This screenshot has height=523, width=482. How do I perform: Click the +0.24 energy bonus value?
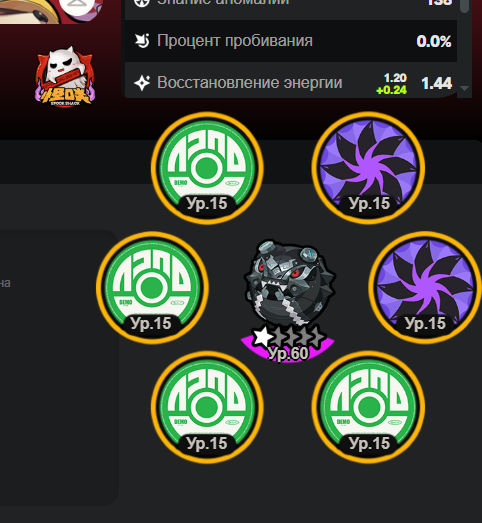(x=391, y=90)
